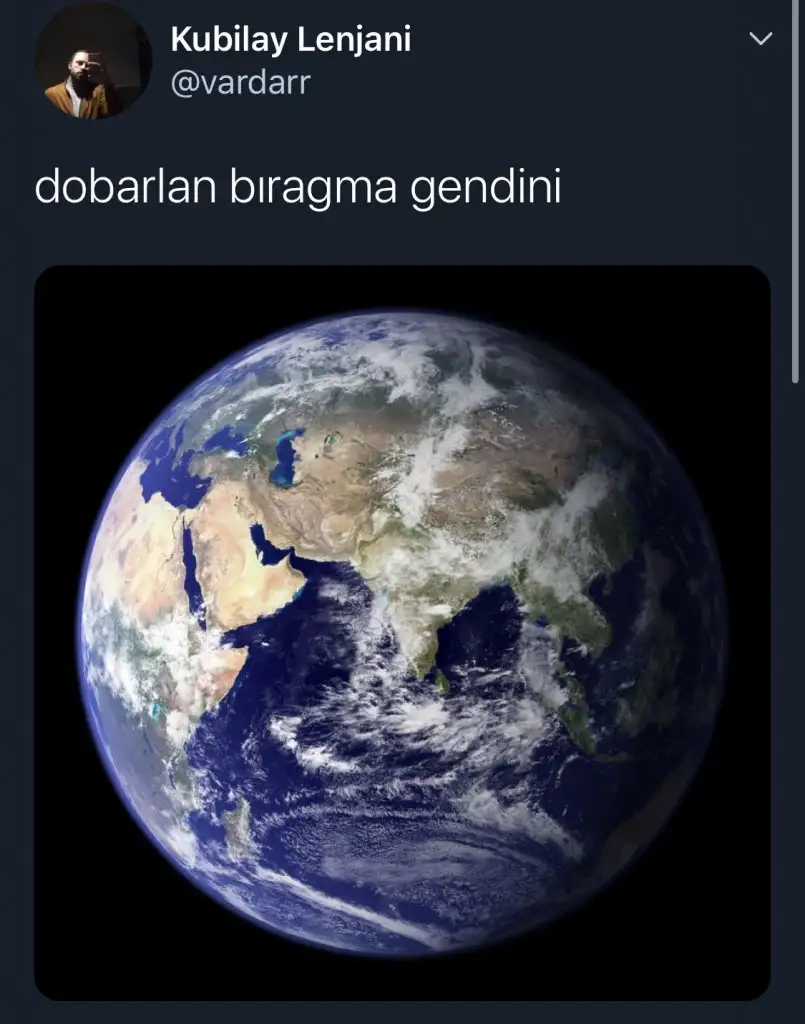Select the word 'dobarlan' in the tweet
805x1024 pixels.
click(x=125, y=187)
